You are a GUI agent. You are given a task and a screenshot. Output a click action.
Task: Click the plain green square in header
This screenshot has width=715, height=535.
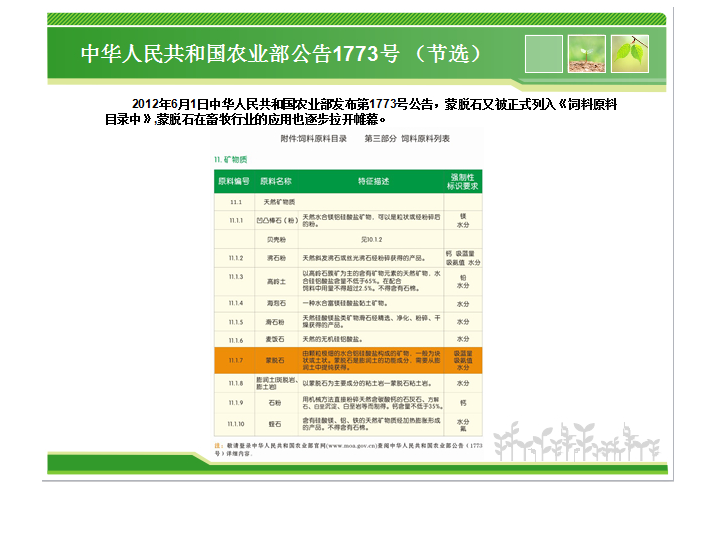click(542, 53)
